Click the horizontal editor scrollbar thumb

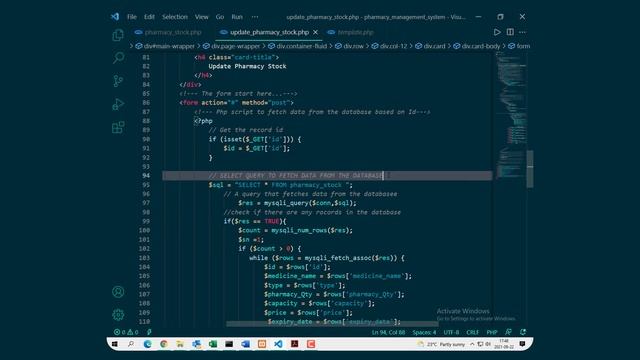click(332, 324)
